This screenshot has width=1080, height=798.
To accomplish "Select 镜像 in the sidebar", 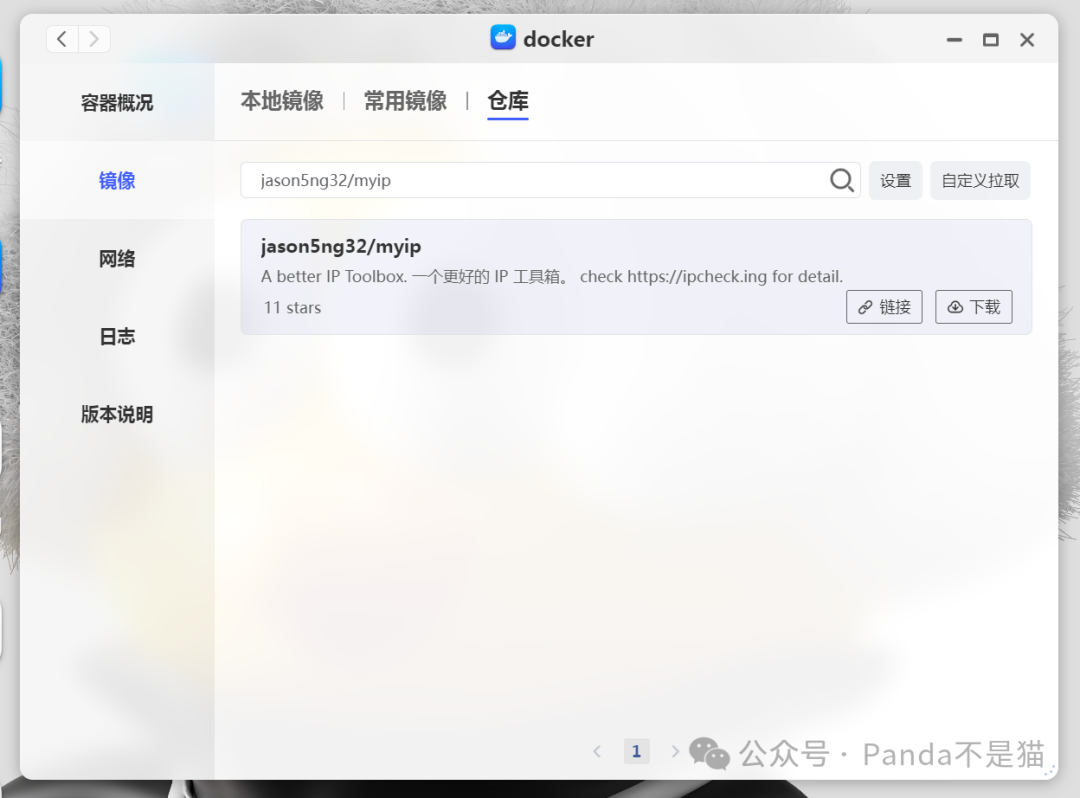I will point(116,180).
